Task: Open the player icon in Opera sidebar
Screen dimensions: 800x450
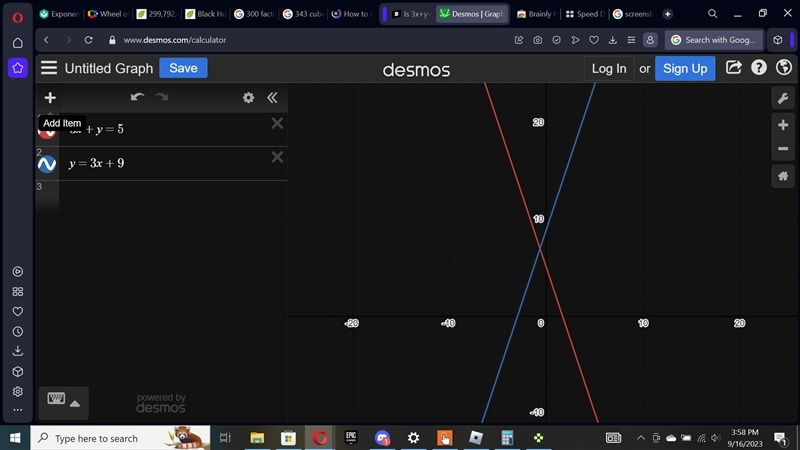Action: click(x=18, y=271)
